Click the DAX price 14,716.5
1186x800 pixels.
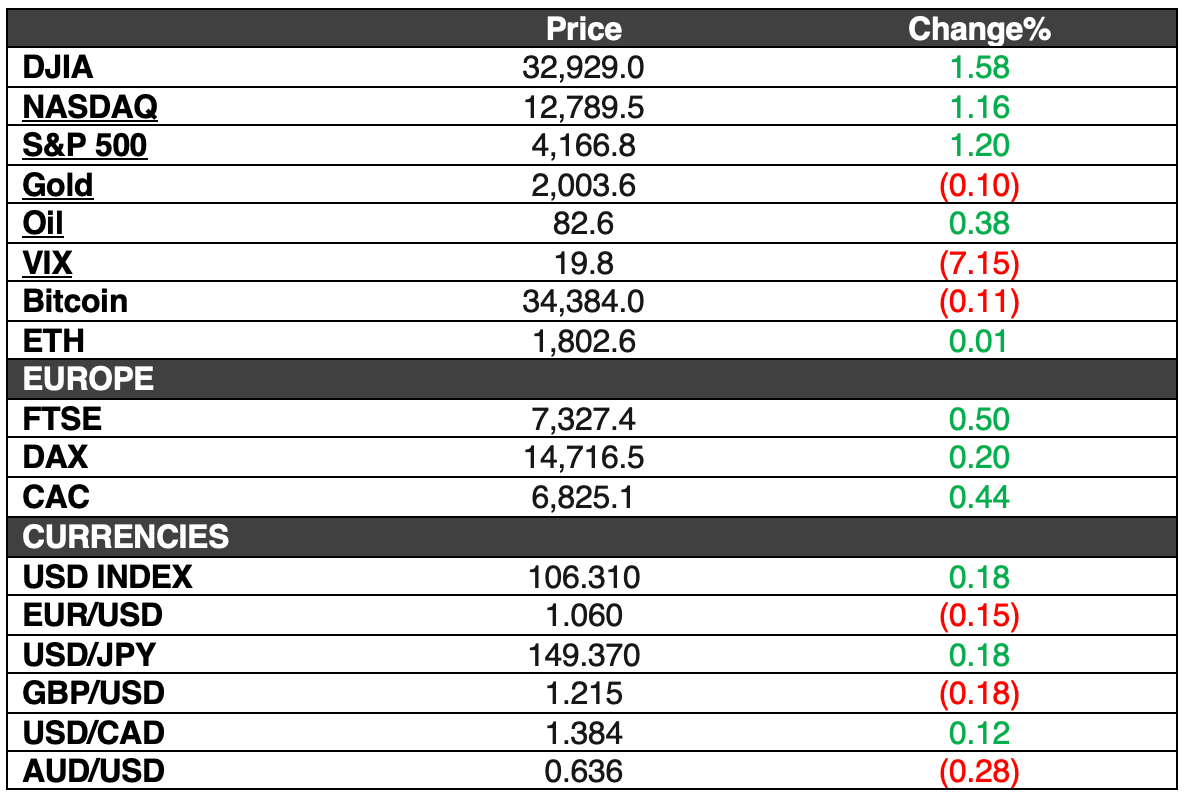click(583, 458)
